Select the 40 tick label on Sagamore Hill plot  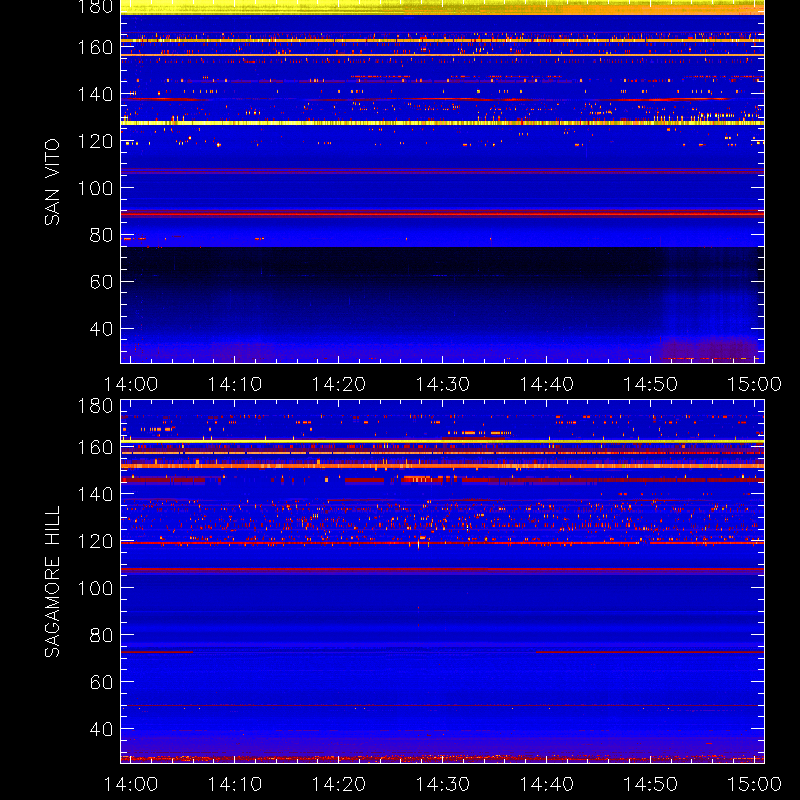[x=101, y=729]
